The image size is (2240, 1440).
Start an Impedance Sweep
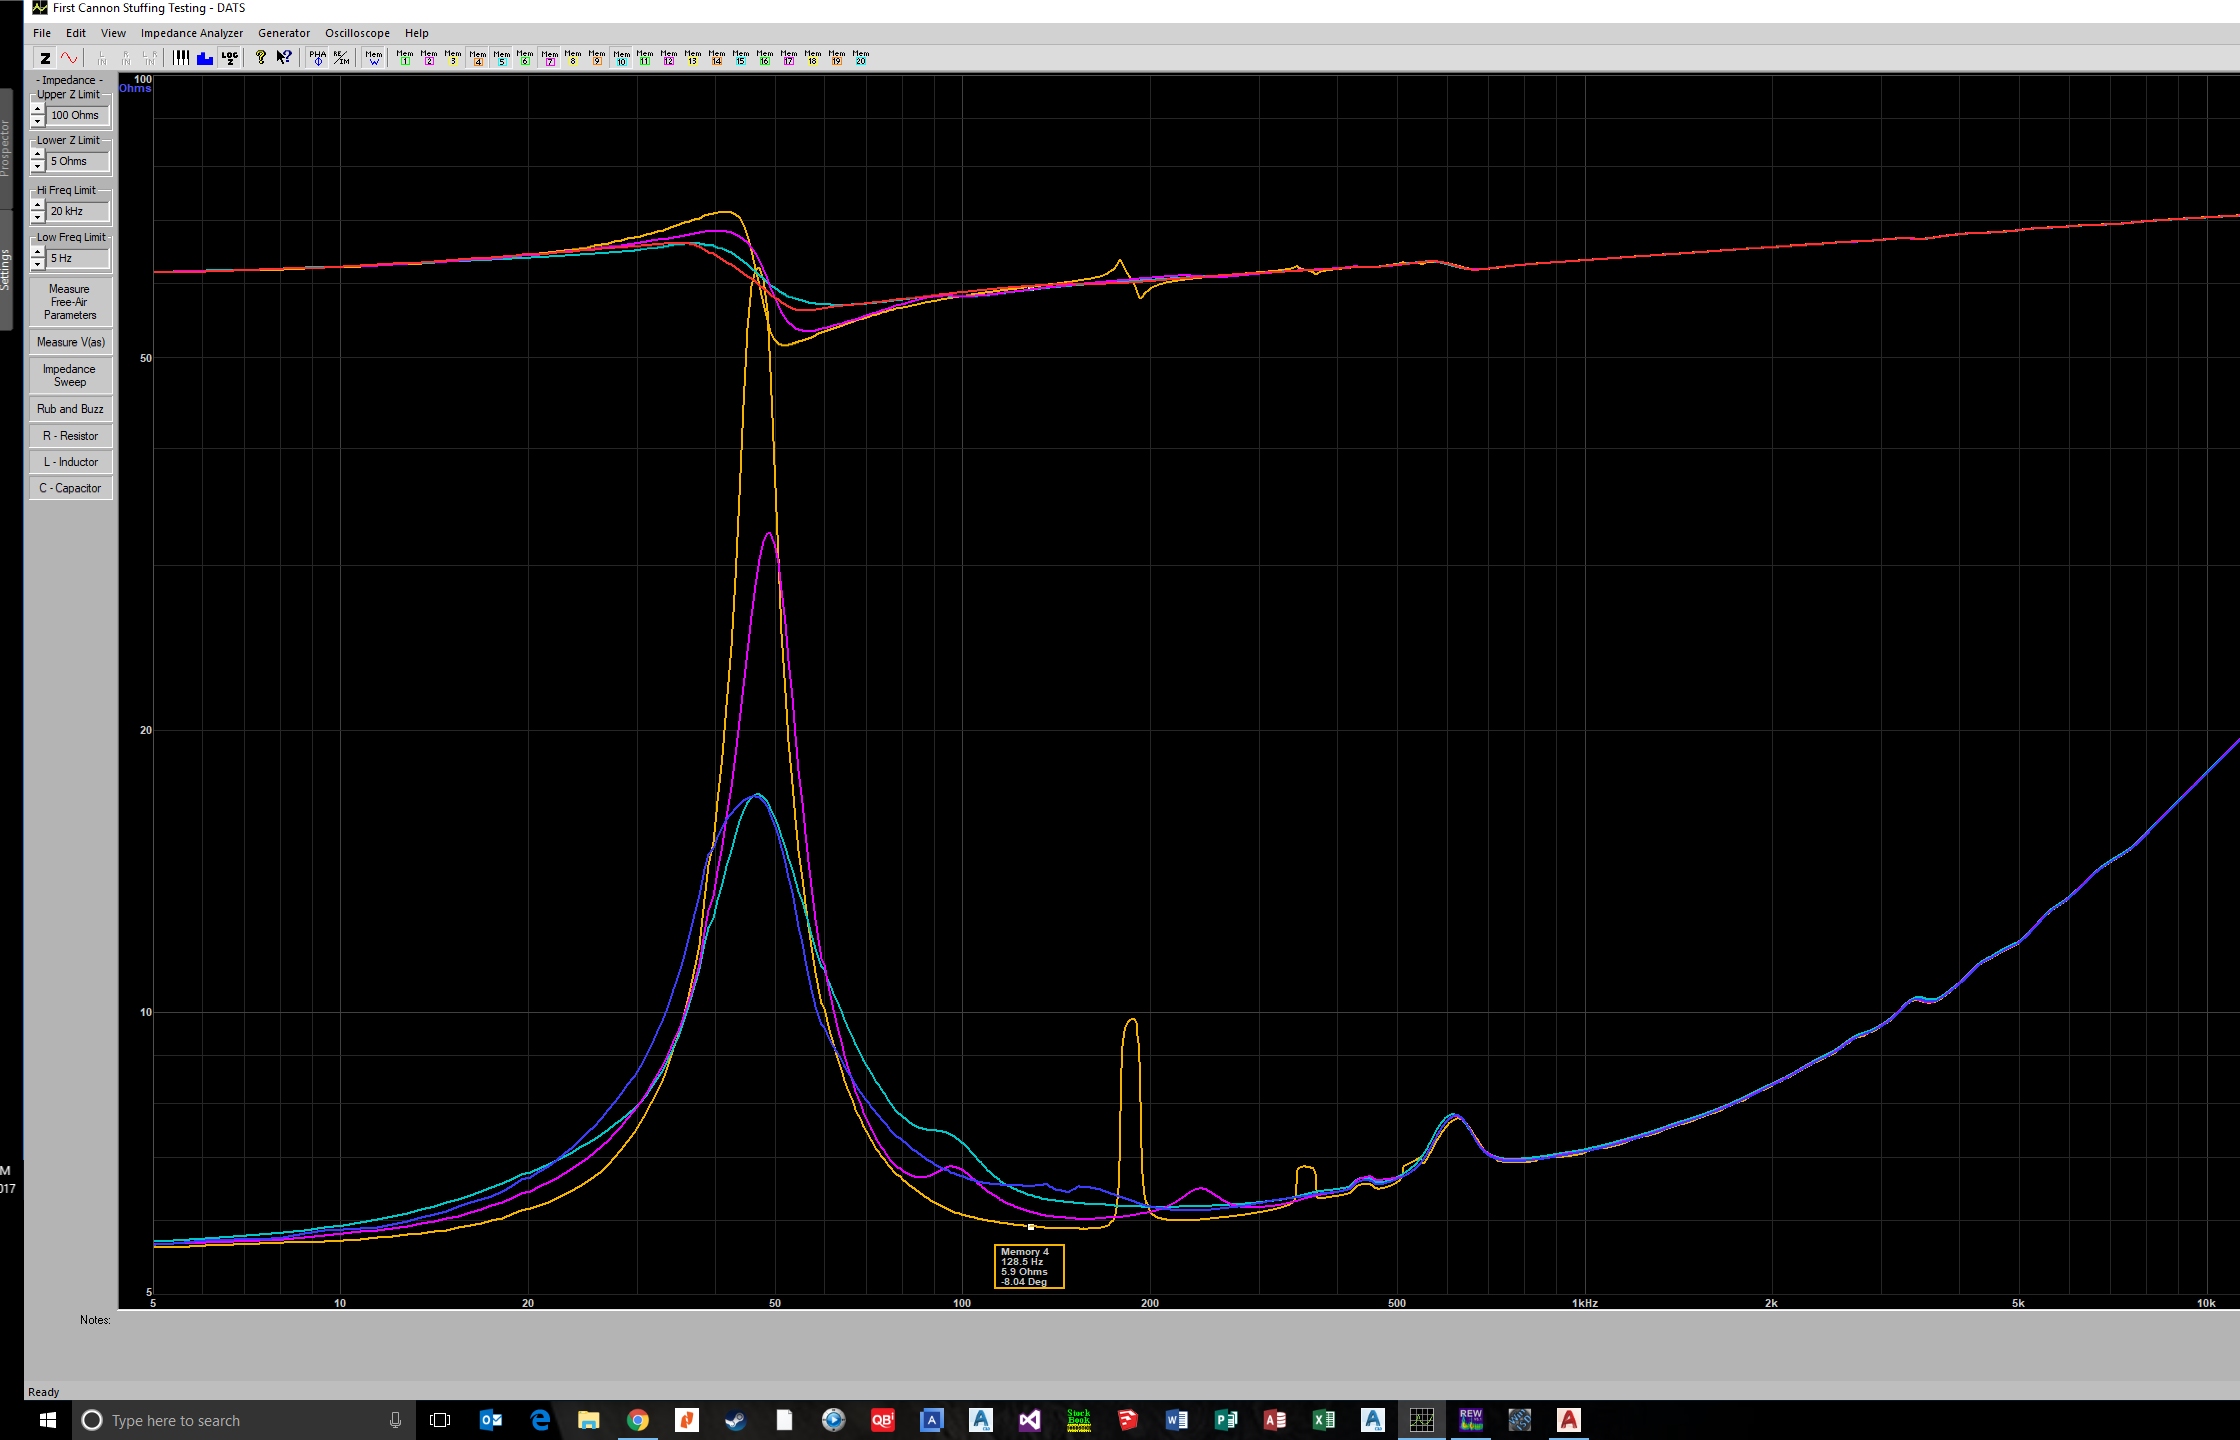(x=70, y=375)
